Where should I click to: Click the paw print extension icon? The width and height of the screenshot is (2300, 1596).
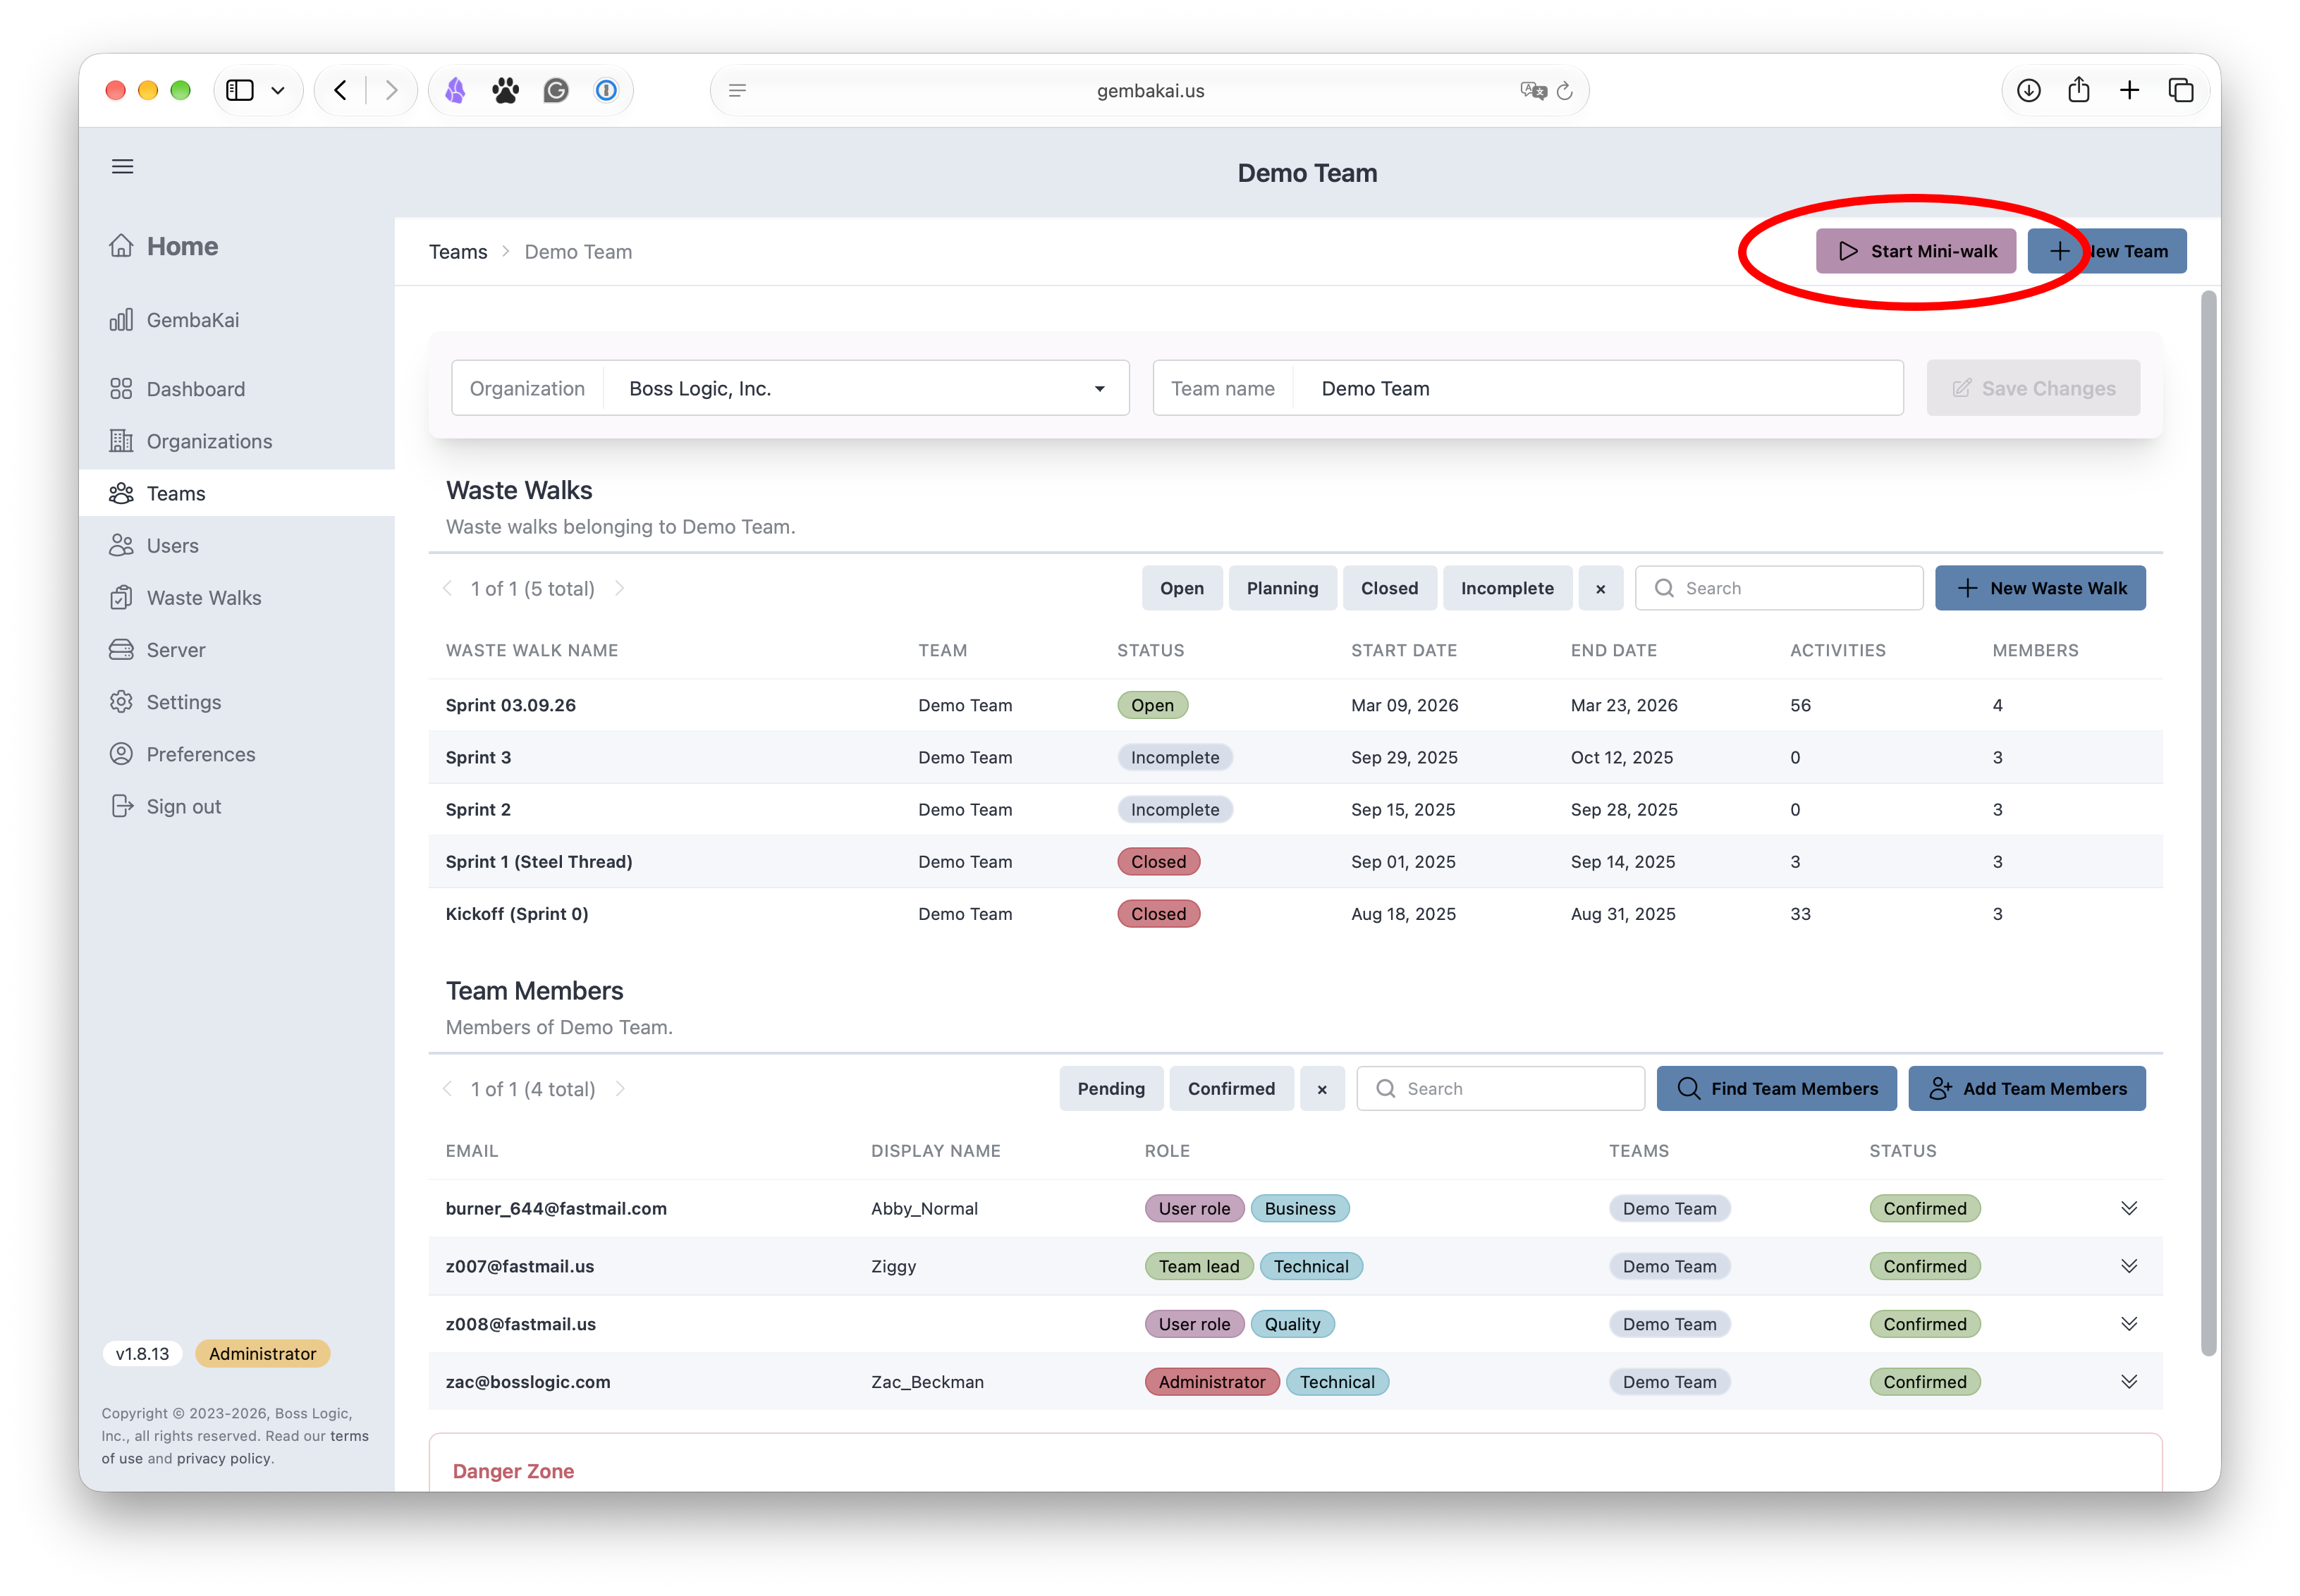point(505,90)
